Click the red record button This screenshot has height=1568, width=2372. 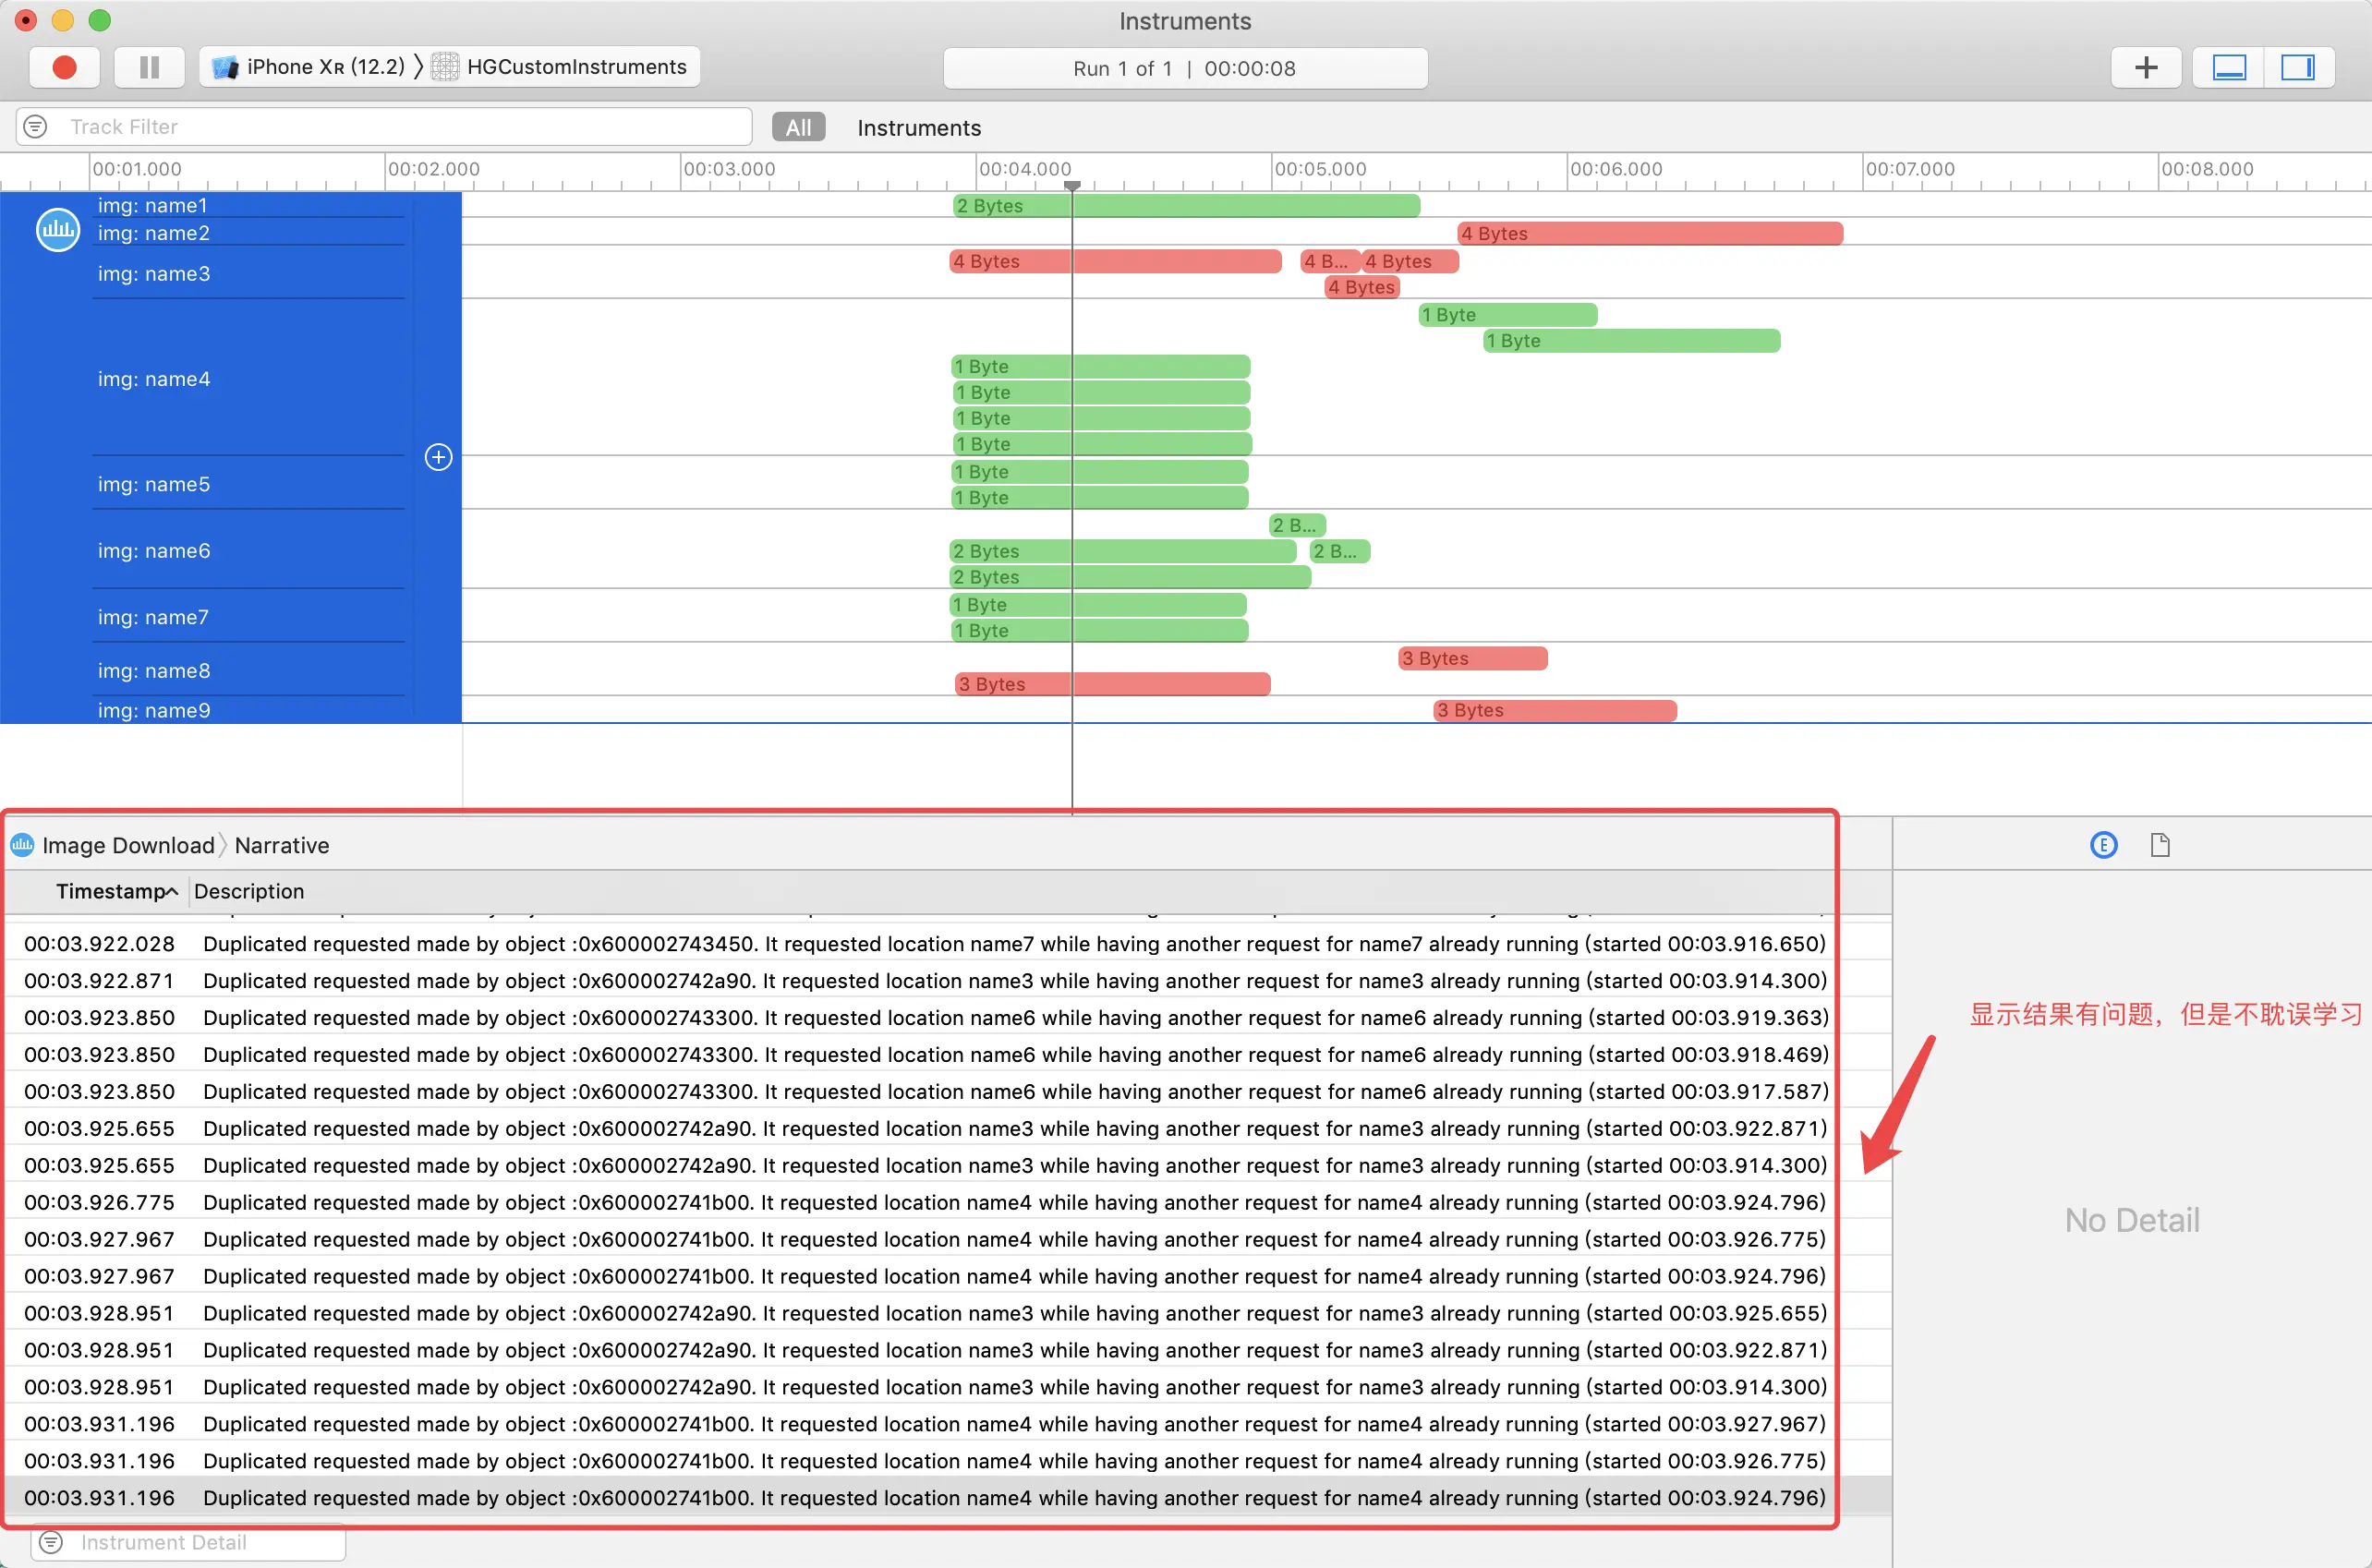64,67
